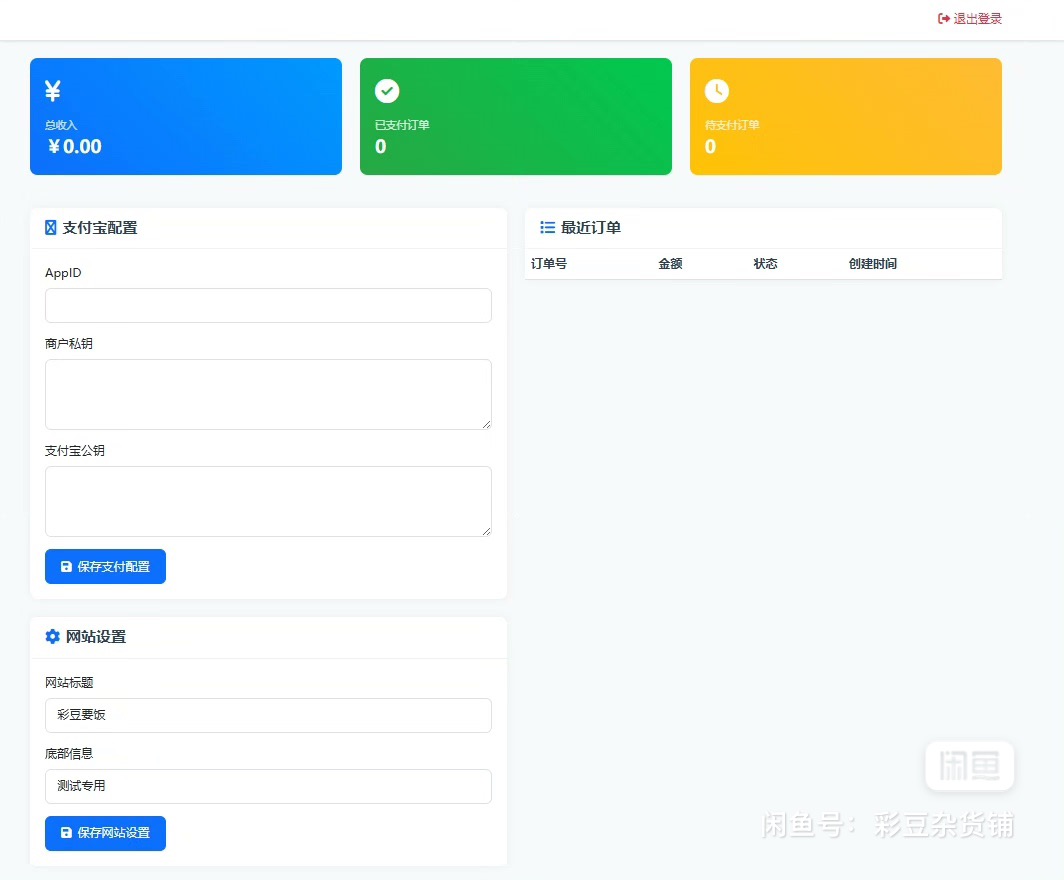This screenshot has height=880, width=1064.
Task: Click the 创建时间 column header
Action: tap(872, 264)
